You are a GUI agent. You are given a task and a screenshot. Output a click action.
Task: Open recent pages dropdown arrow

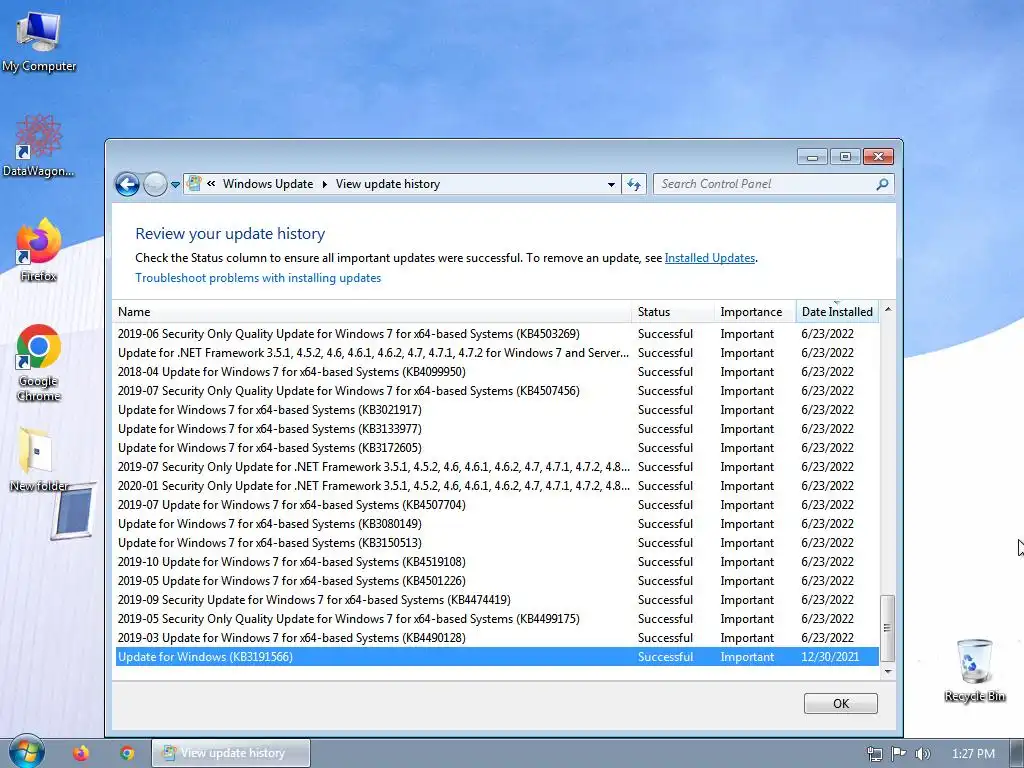coord(175,185)
